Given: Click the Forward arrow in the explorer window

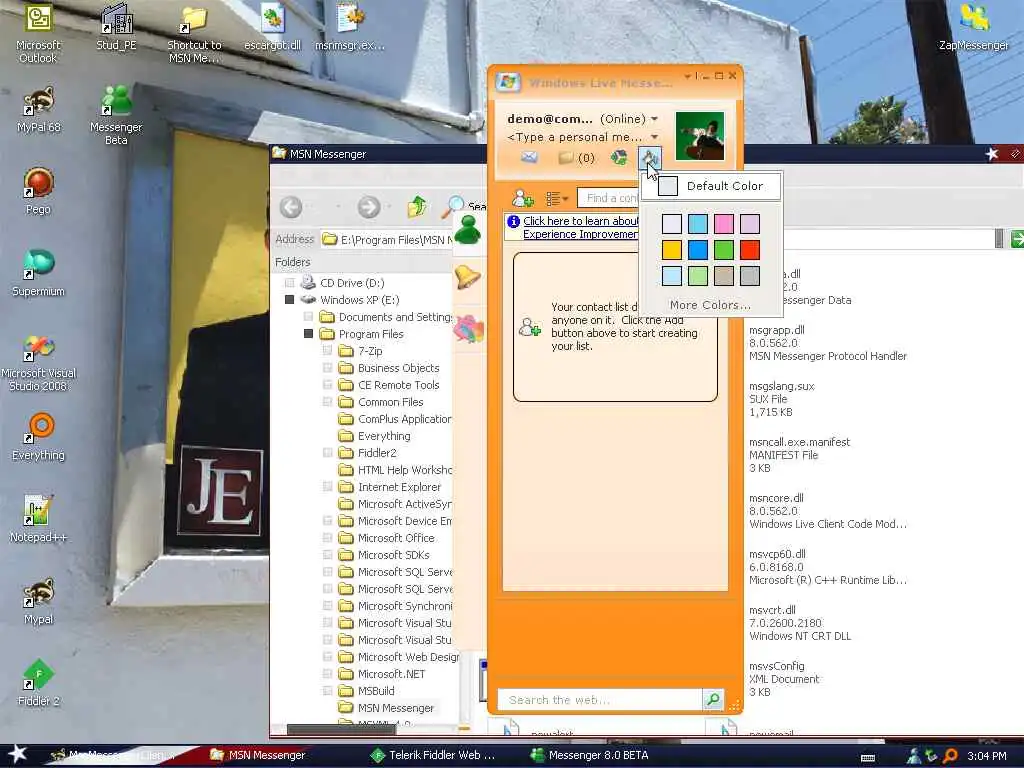Looking at the screenshot, I should click(x=369, y=208).
